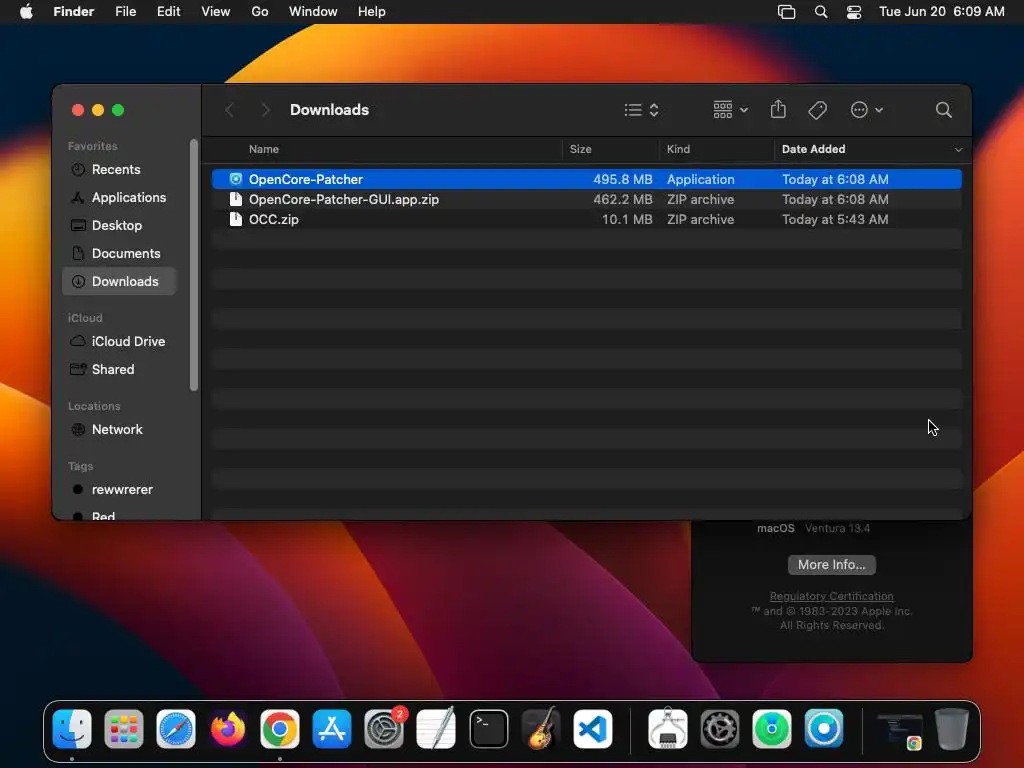Open the Help menu
Viewport: 1024px width, 768px height.
(371, 12)
